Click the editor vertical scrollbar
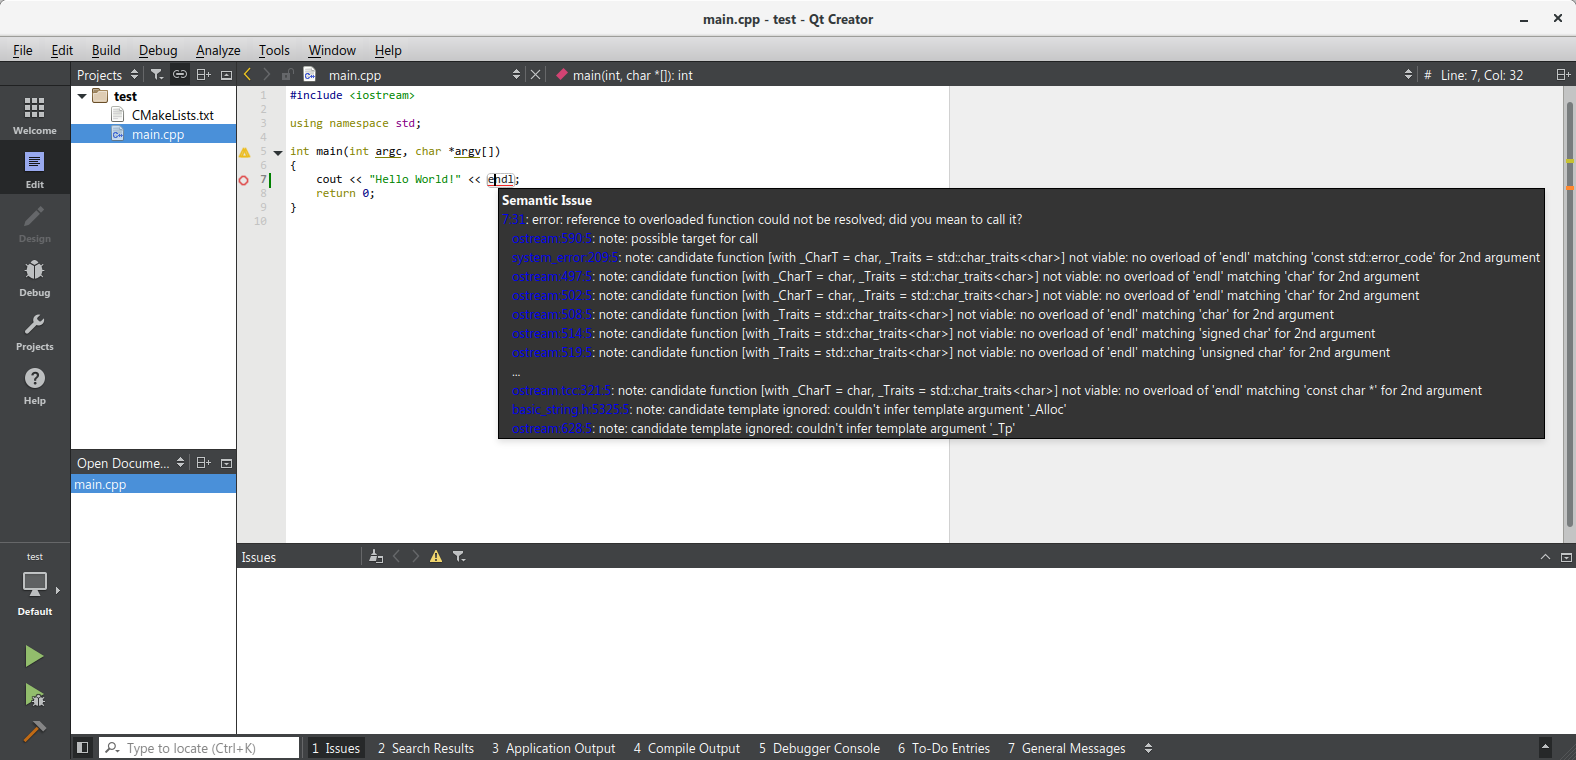The width and height of the screenshot is (1576, 760). click(1569, 314)
